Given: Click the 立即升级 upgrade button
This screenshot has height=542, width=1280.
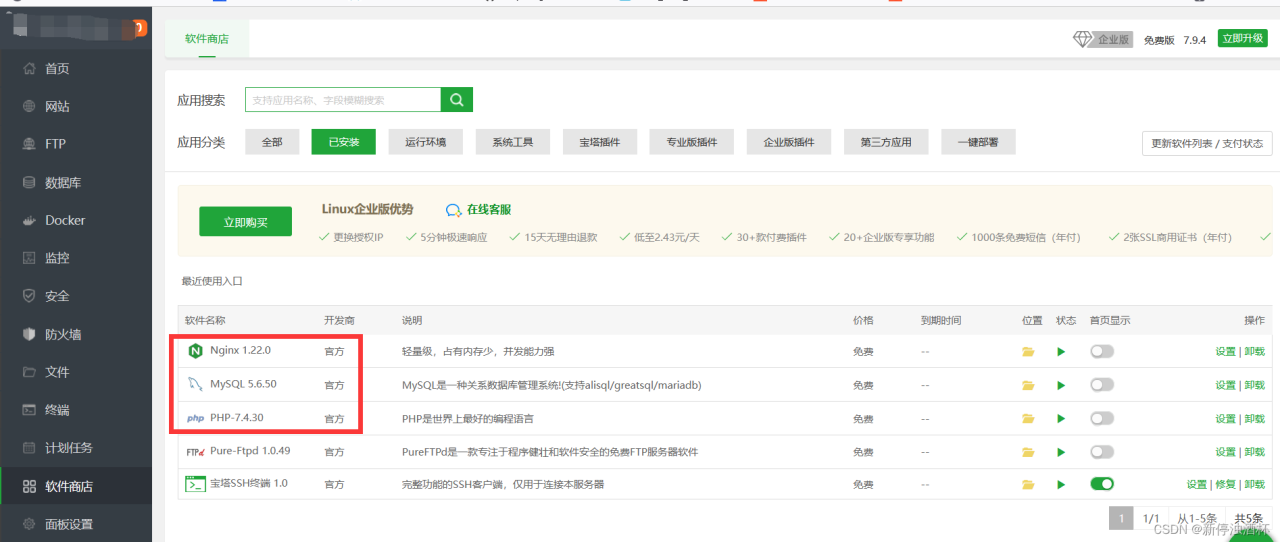Looking at the screenshot, I should coord(1242,39).
